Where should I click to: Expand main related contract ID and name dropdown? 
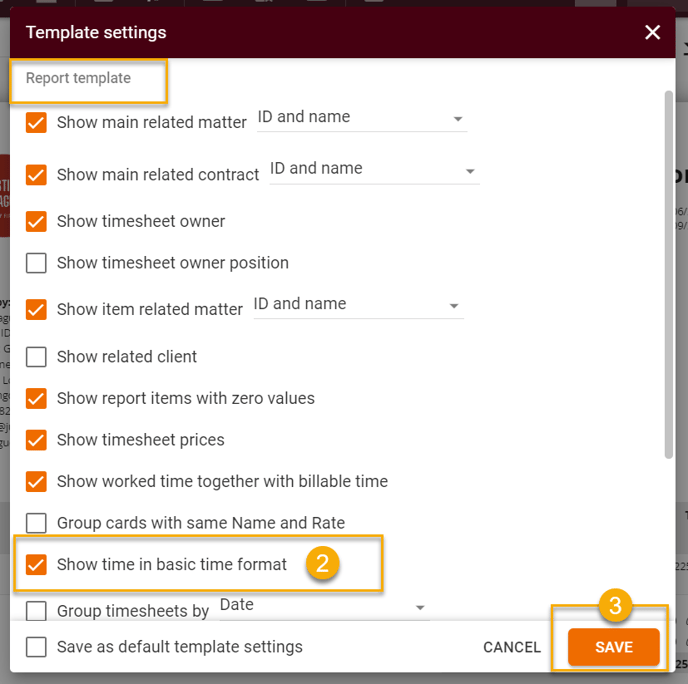(374, 170)
